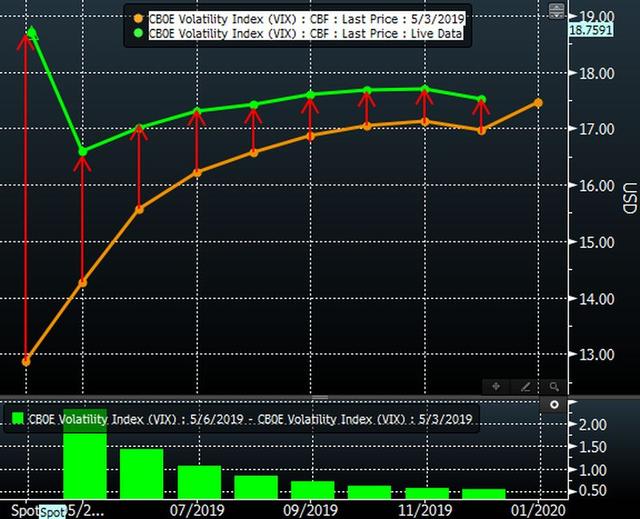Image resolution: width=640 pixels, height=519 pixels.
Task: Click the 14.00 y-axis value
Action: [597, 299]
